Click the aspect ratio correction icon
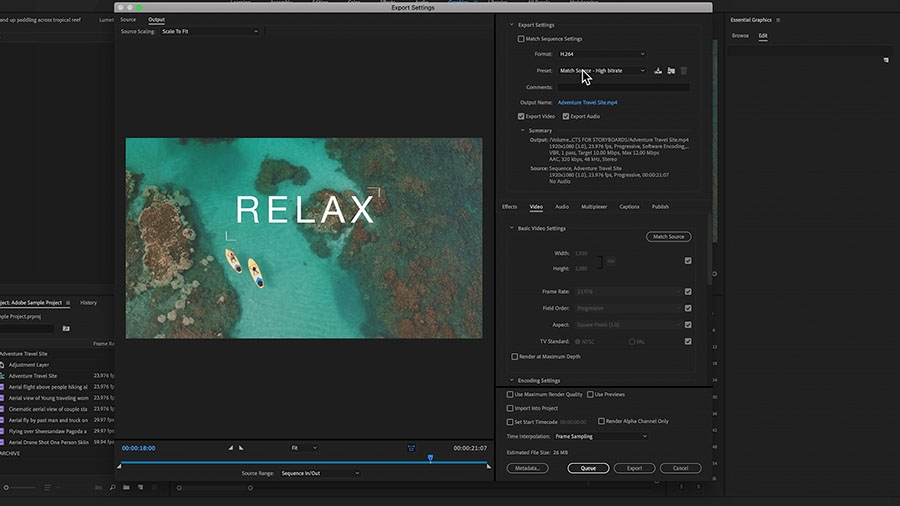The height and width of the screenshot is (506, 900). [x=411, y=448]
